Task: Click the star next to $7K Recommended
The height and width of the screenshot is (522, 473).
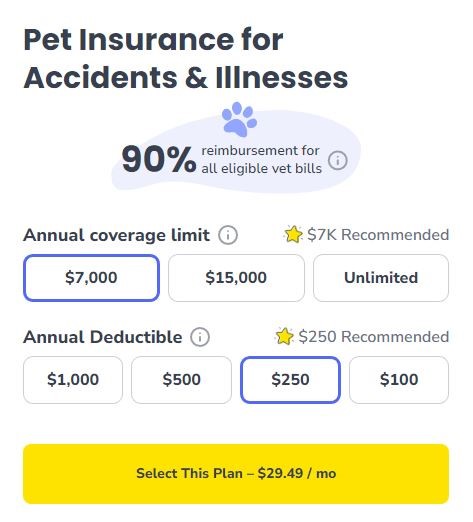Action: click(293, 234)
